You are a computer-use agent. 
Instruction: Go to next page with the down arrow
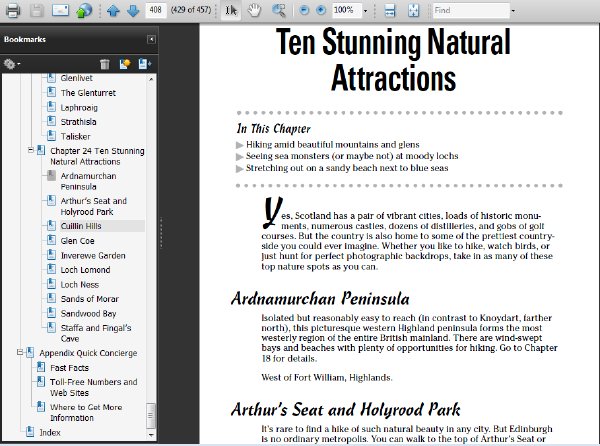pos(133,10)
